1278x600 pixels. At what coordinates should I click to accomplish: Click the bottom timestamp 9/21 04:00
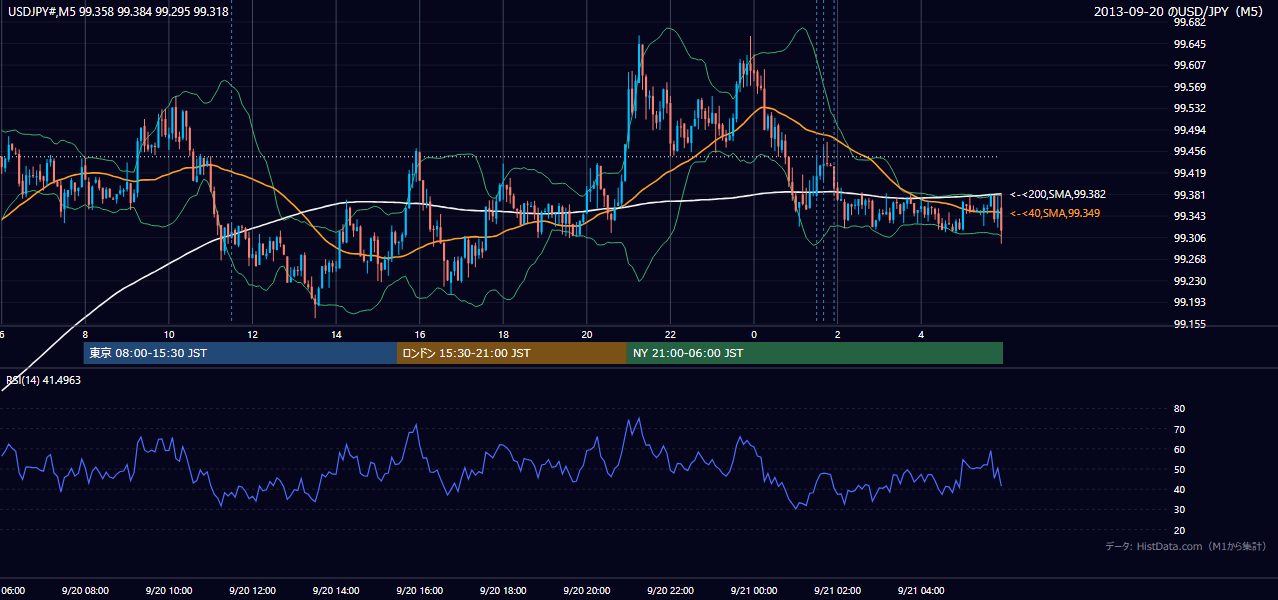(x=921, y=591)
